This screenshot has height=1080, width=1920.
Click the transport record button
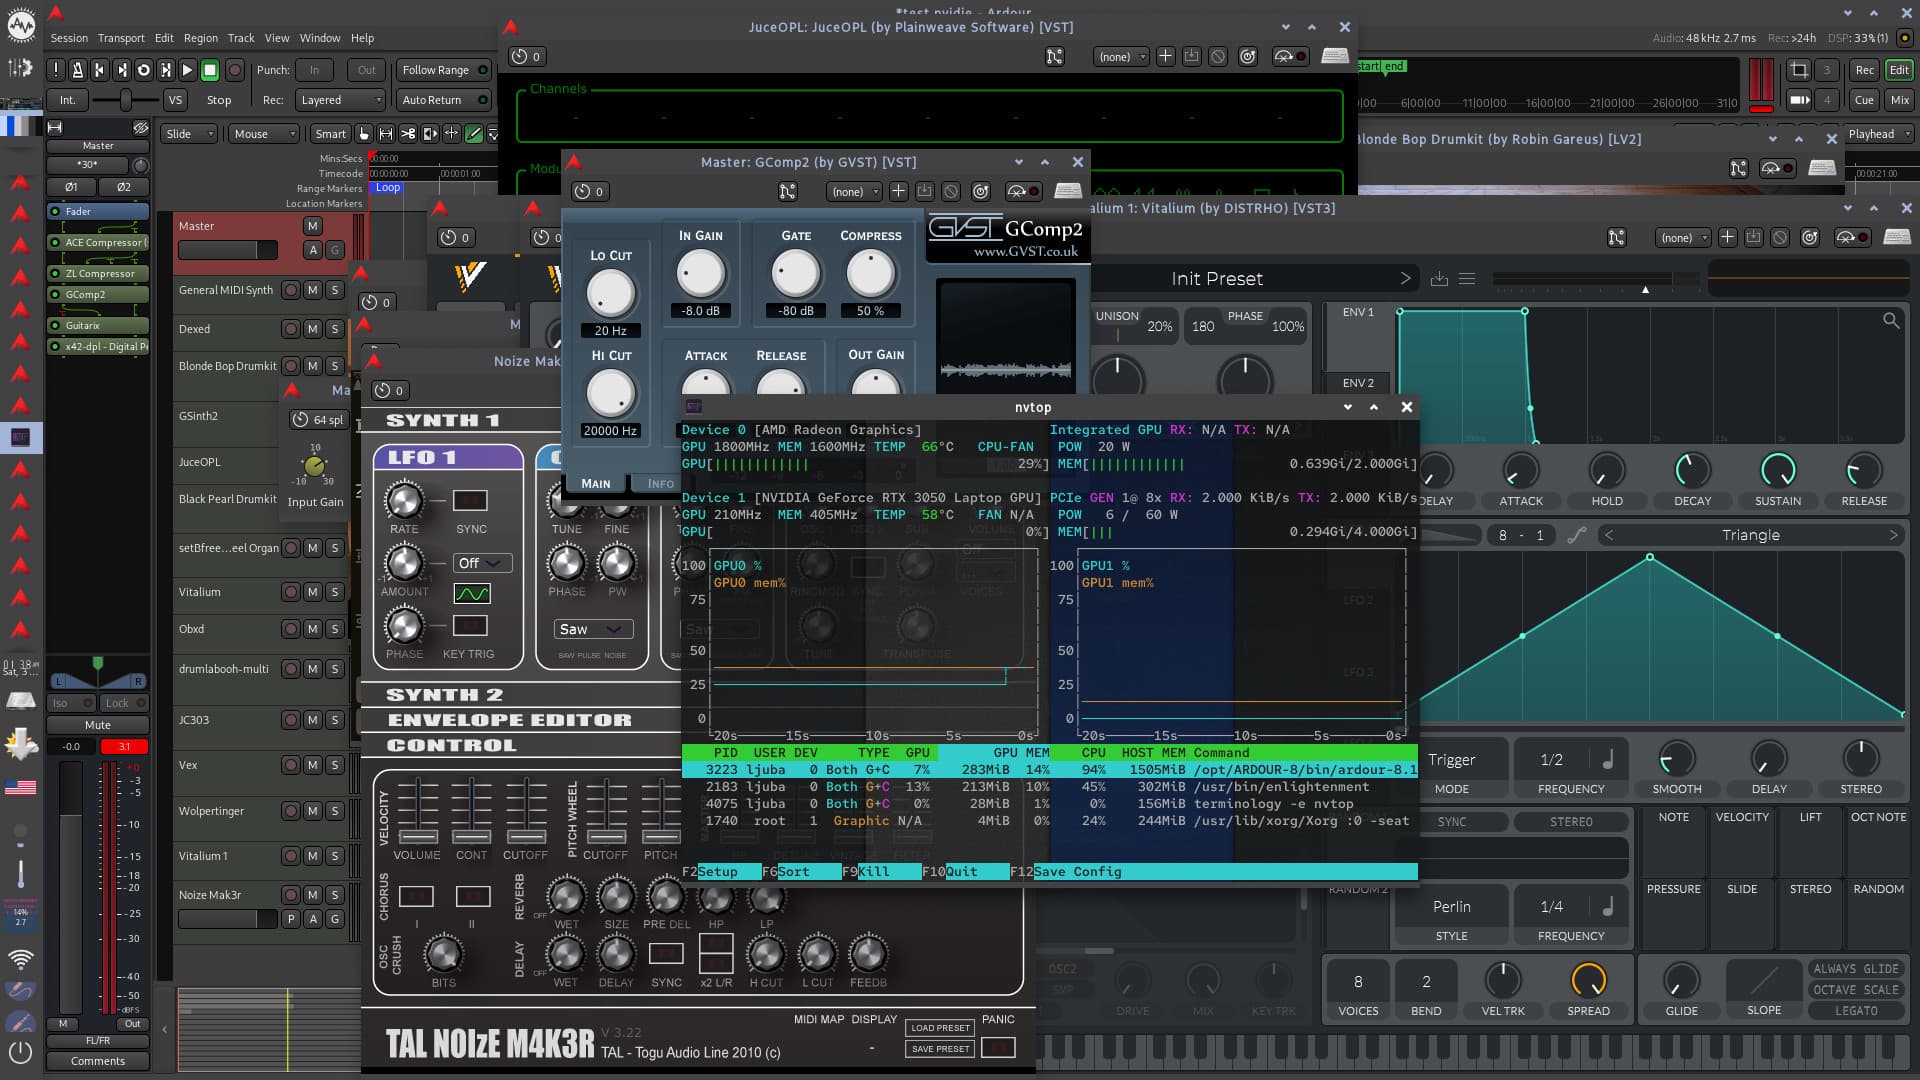(x=235, y=70)
